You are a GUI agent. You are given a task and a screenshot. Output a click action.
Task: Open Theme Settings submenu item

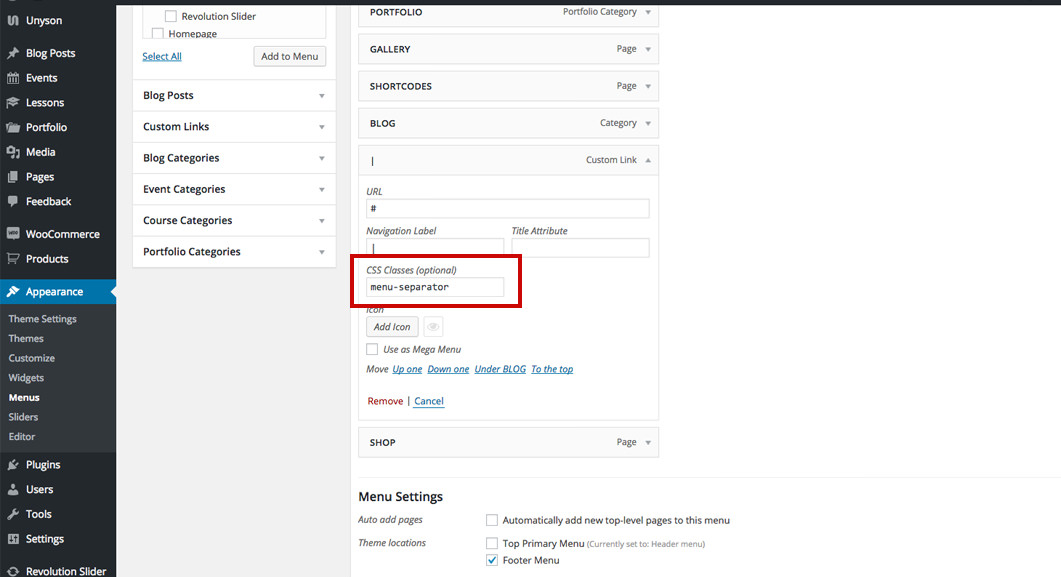(x=43, y=319)
